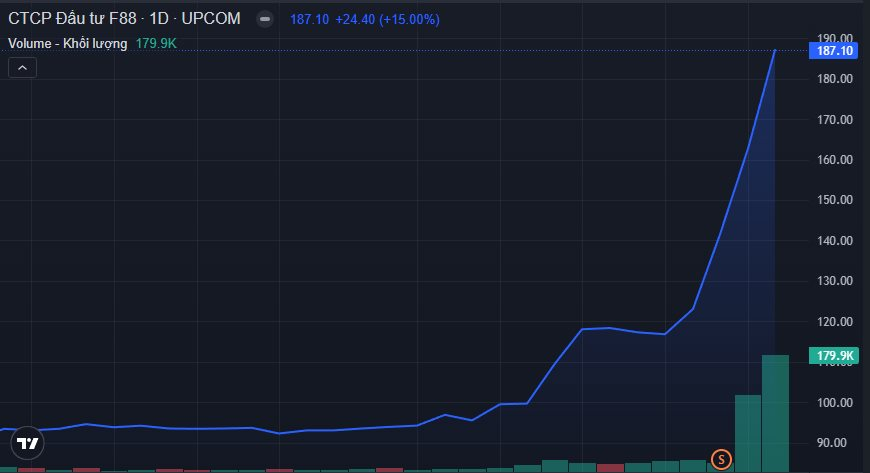The height and width of the screenshot is (473, 870).
Task: Click the 90.00 price scale label
Action: pyautogui.click(x=836, y=443)
